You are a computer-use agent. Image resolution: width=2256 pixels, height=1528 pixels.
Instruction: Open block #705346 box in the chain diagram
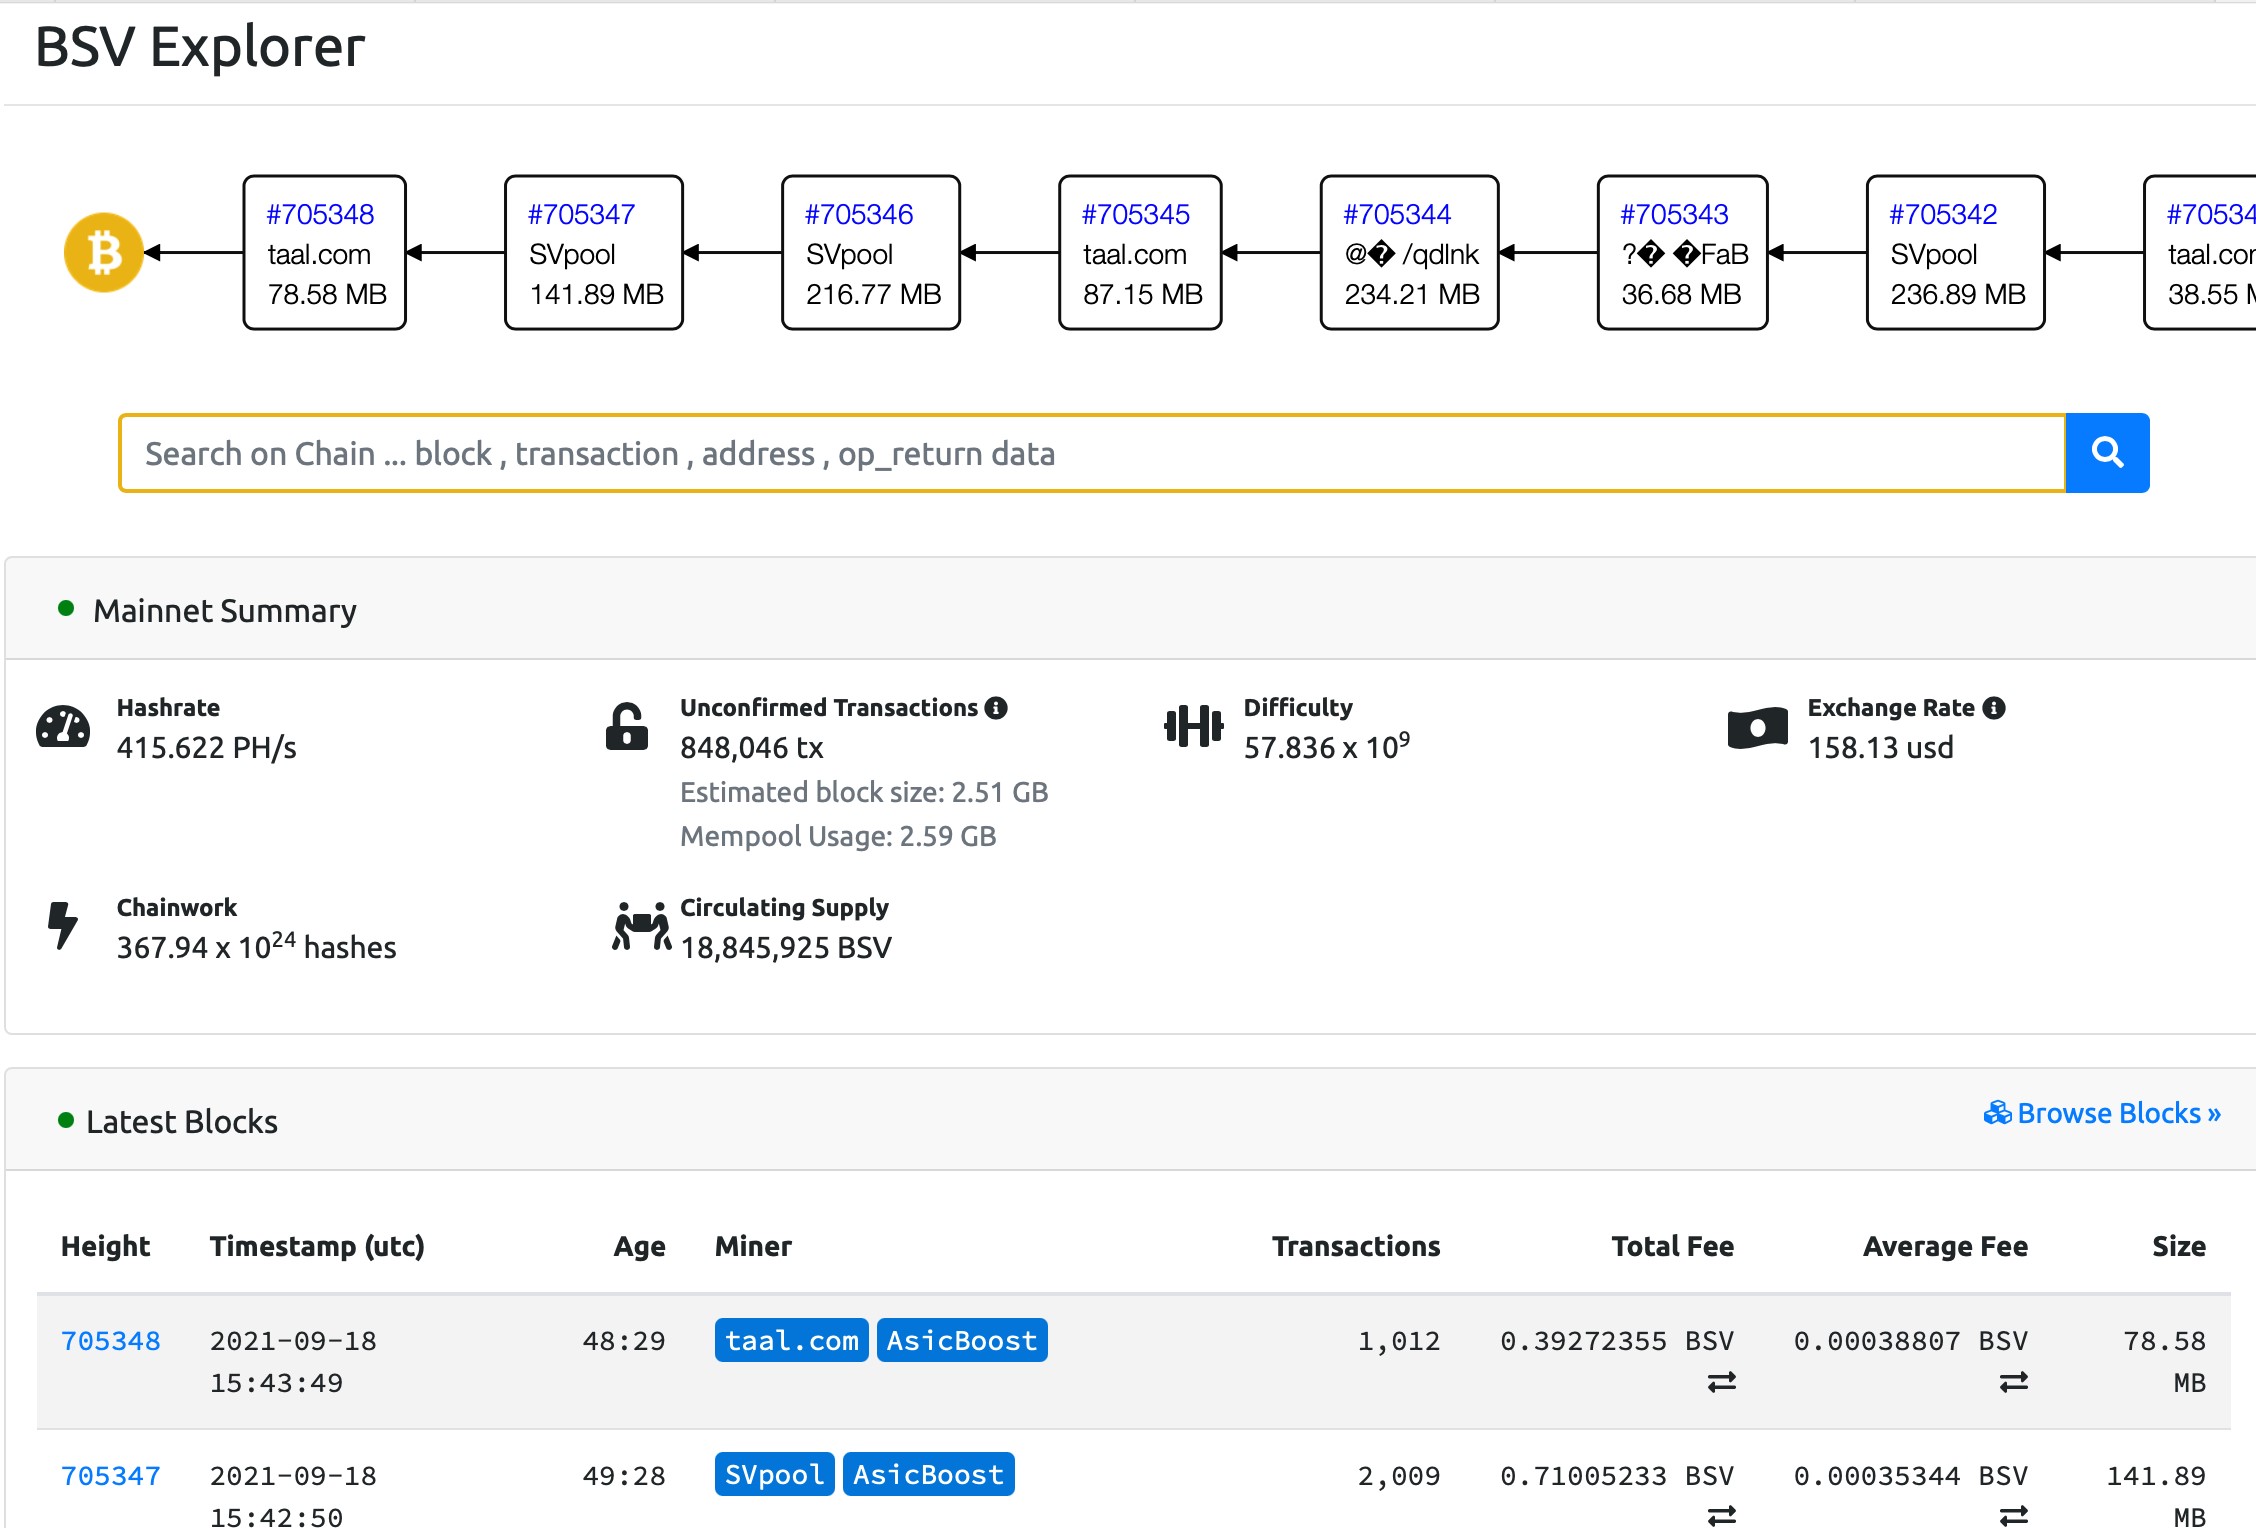871,253
